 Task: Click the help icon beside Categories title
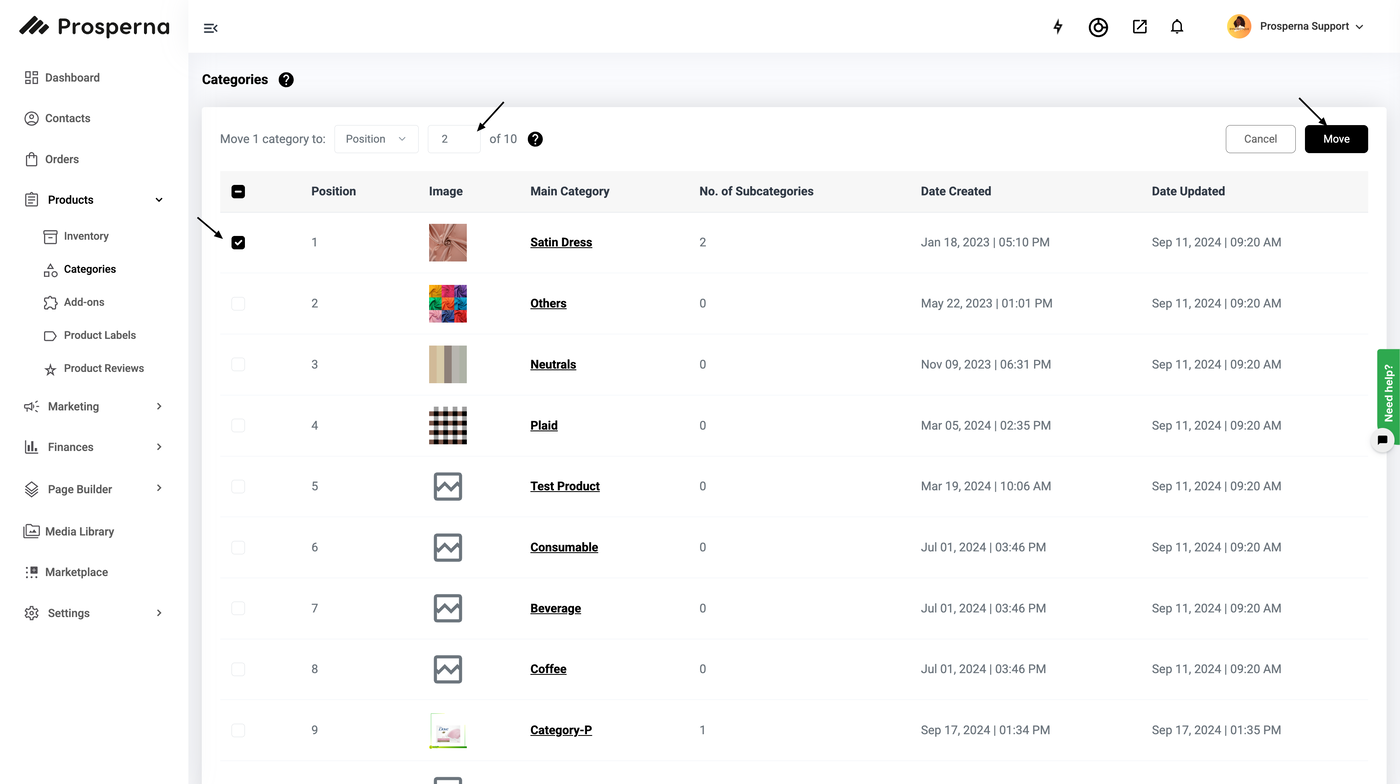click(x=286, y=80)
